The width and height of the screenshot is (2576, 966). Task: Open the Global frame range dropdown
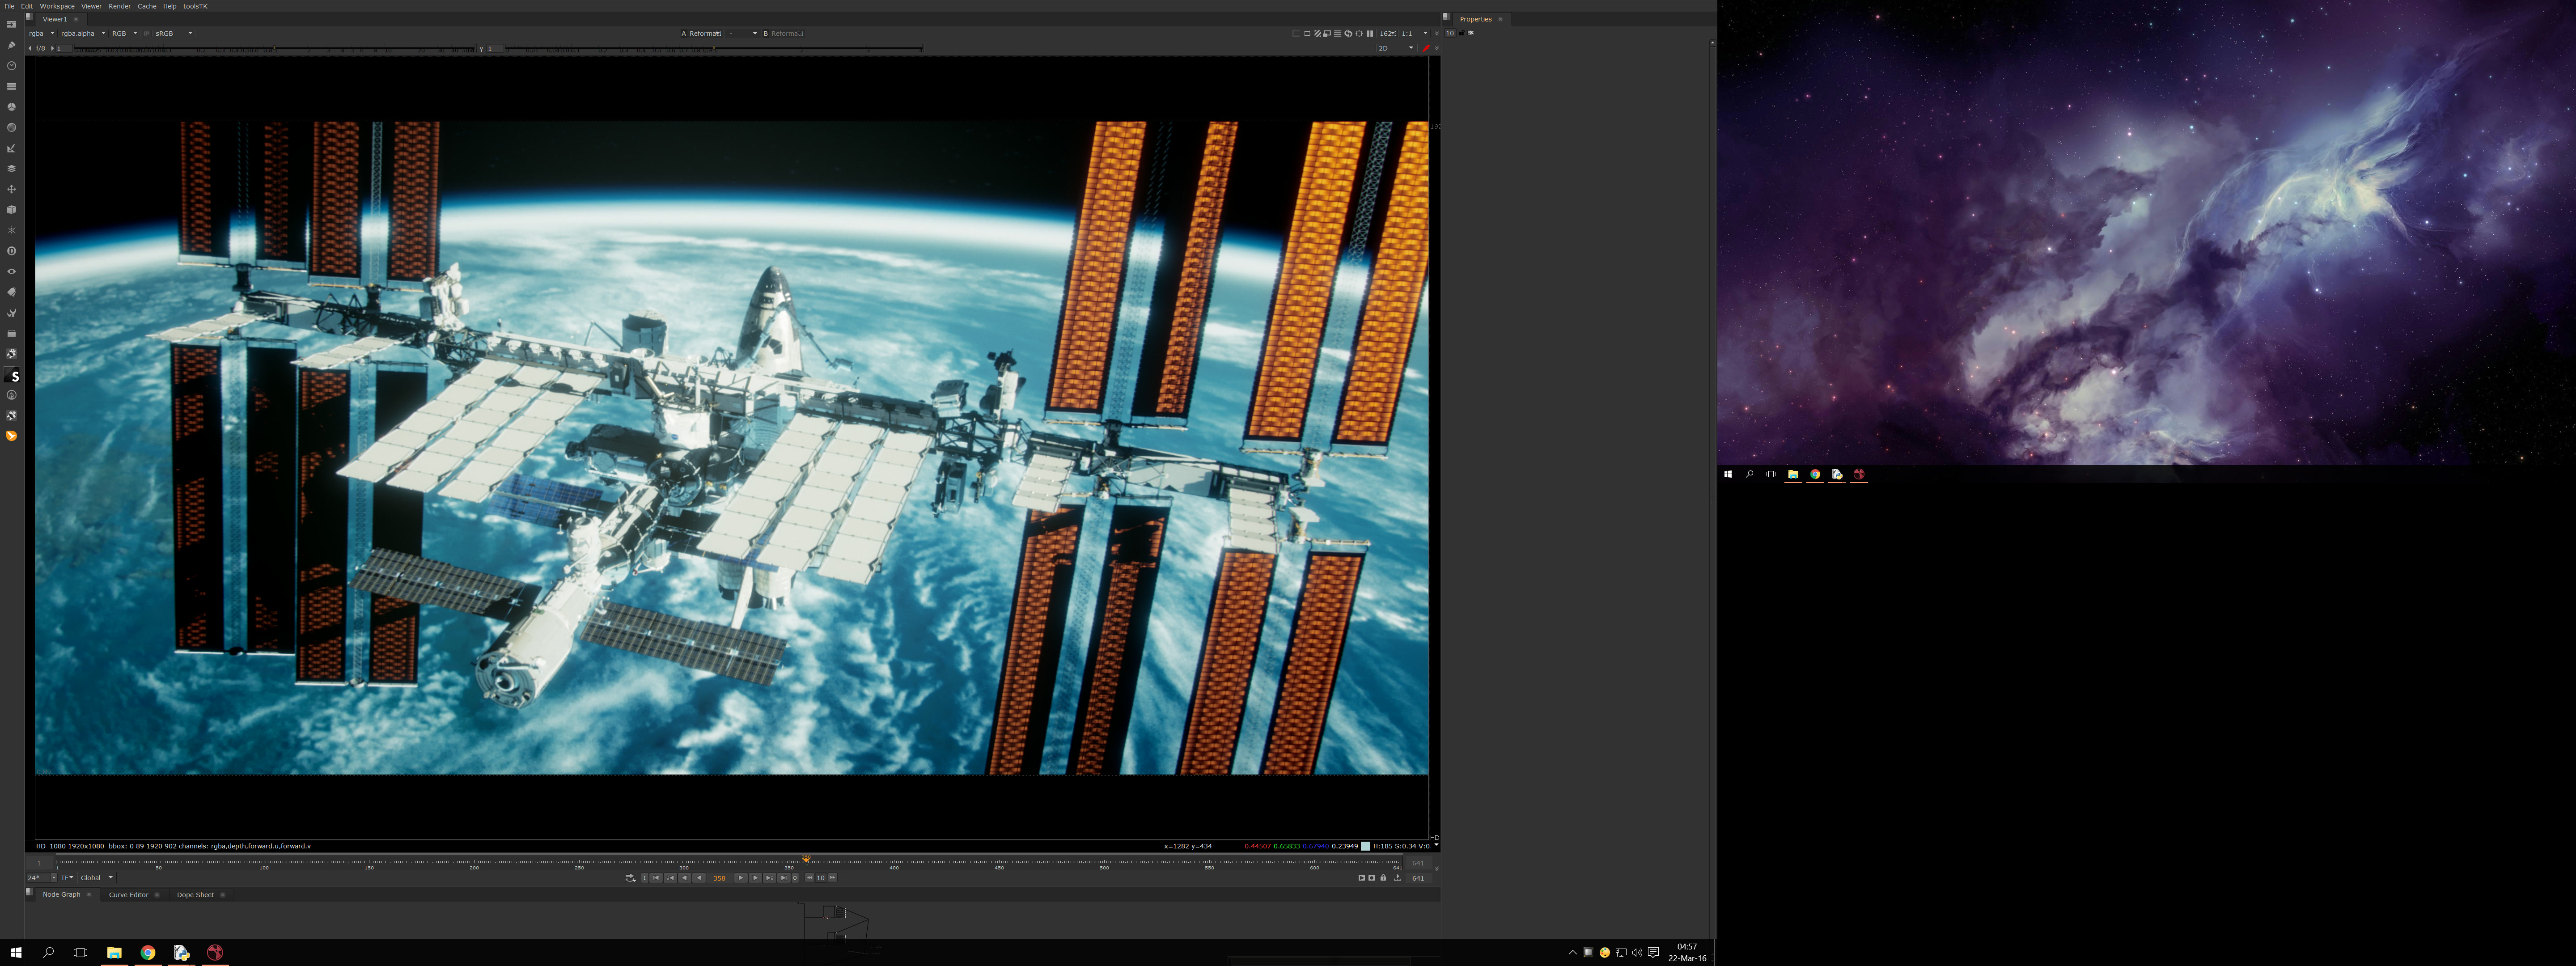pyautogui.click(x=97, y=878)
